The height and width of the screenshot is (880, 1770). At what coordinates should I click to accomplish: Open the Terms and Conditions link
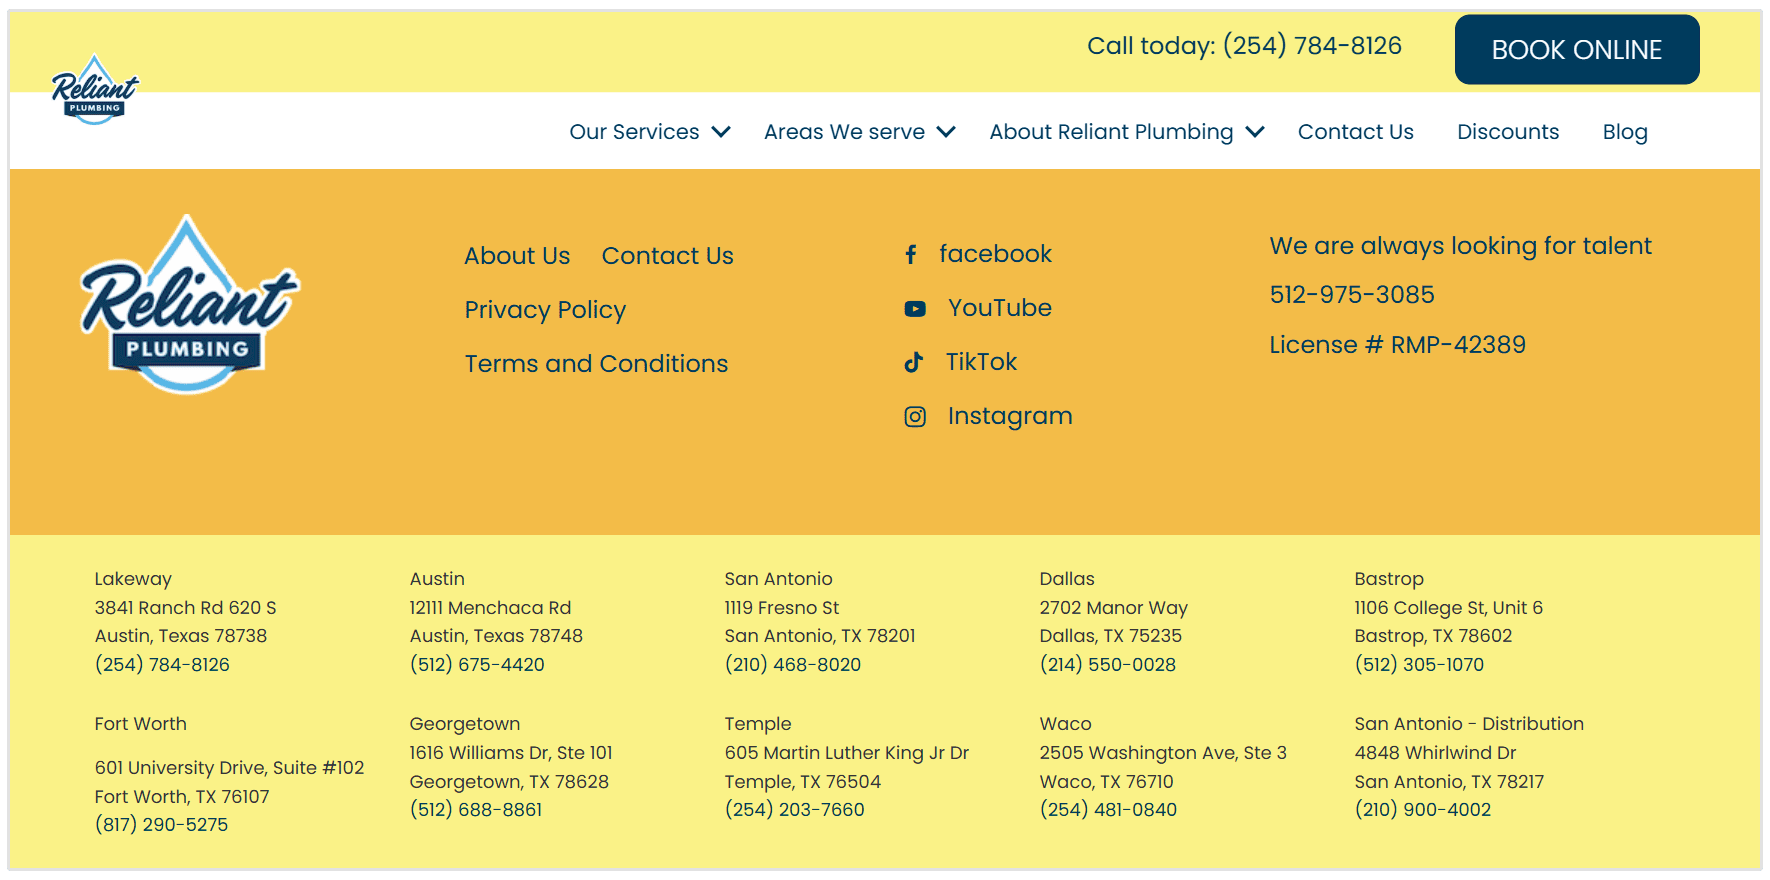pyautogui.click(x=596, y=364)
